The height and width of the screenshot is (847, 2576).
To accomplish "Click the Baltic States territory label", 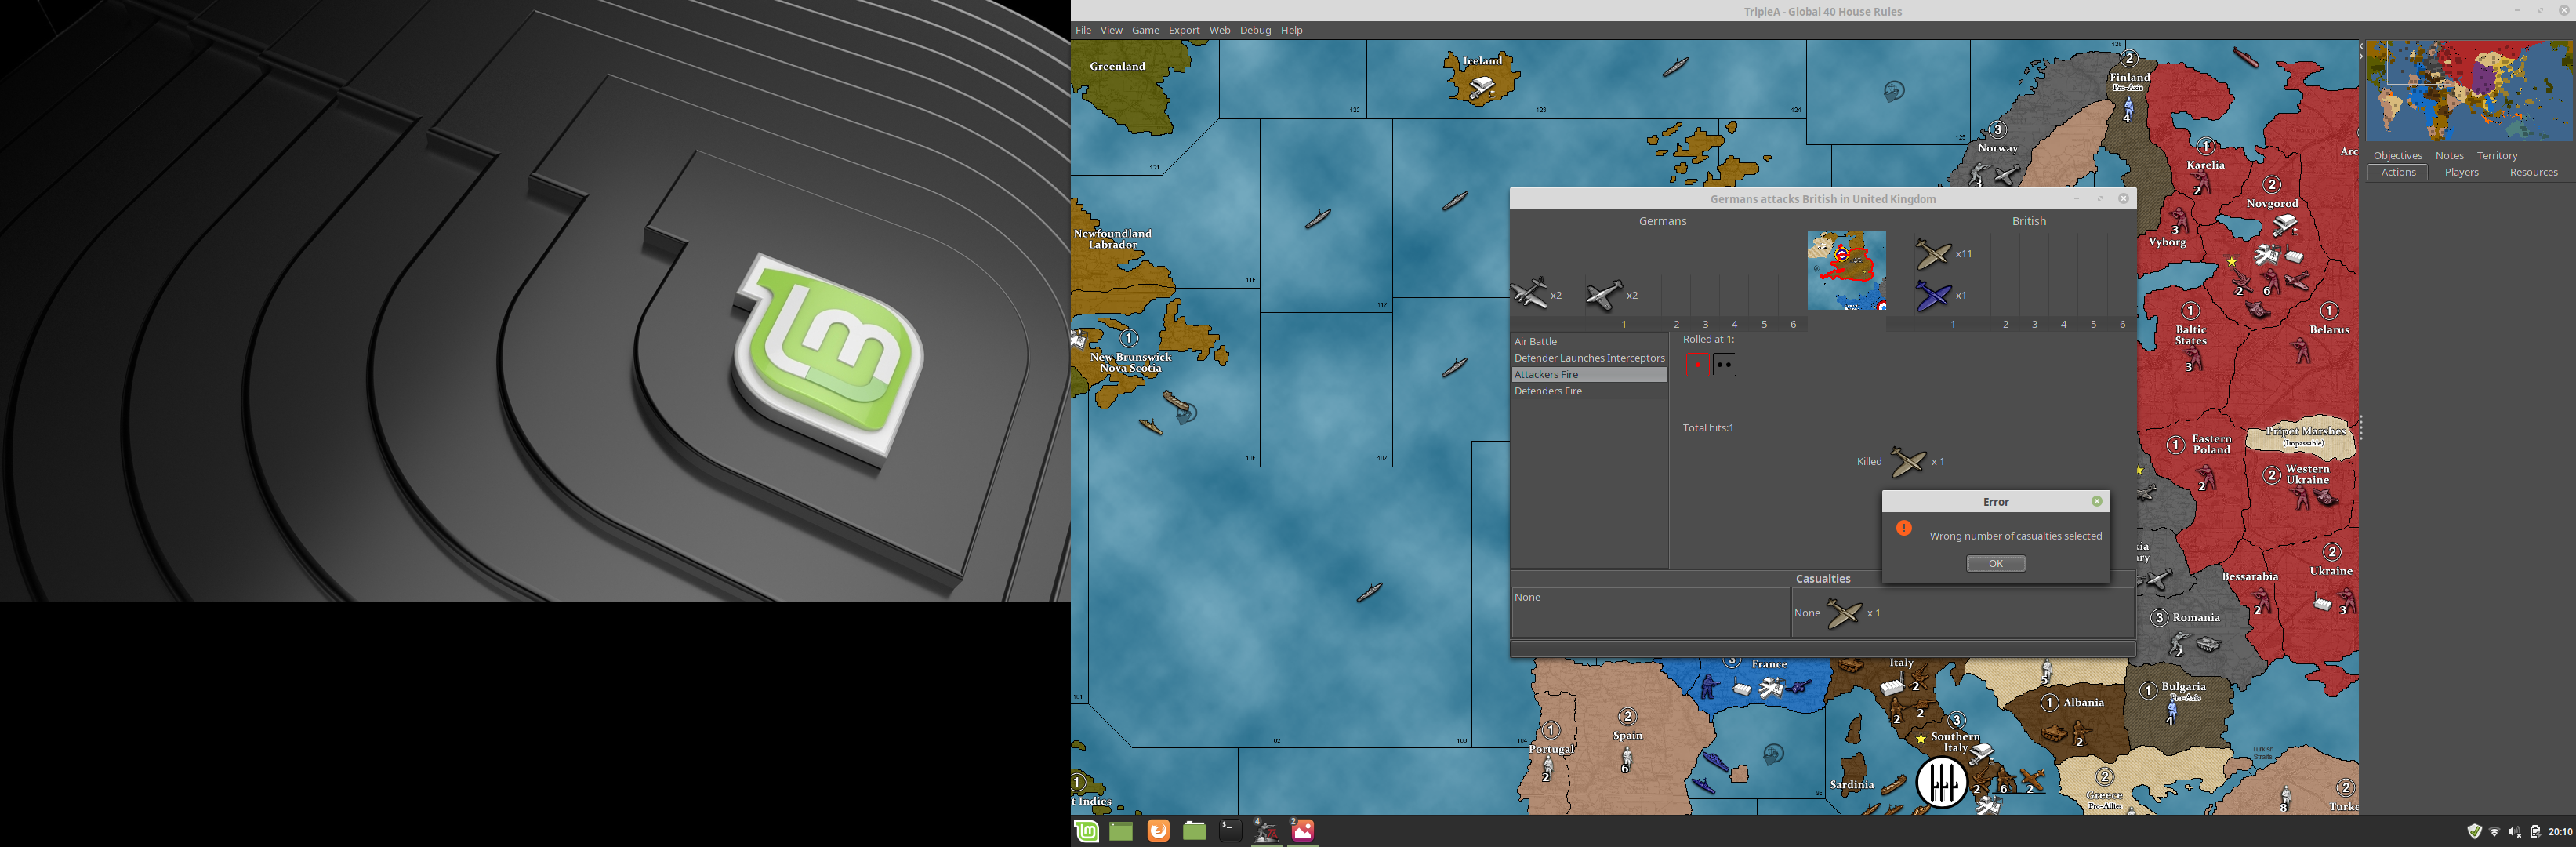I will (x=2190, y=335).
